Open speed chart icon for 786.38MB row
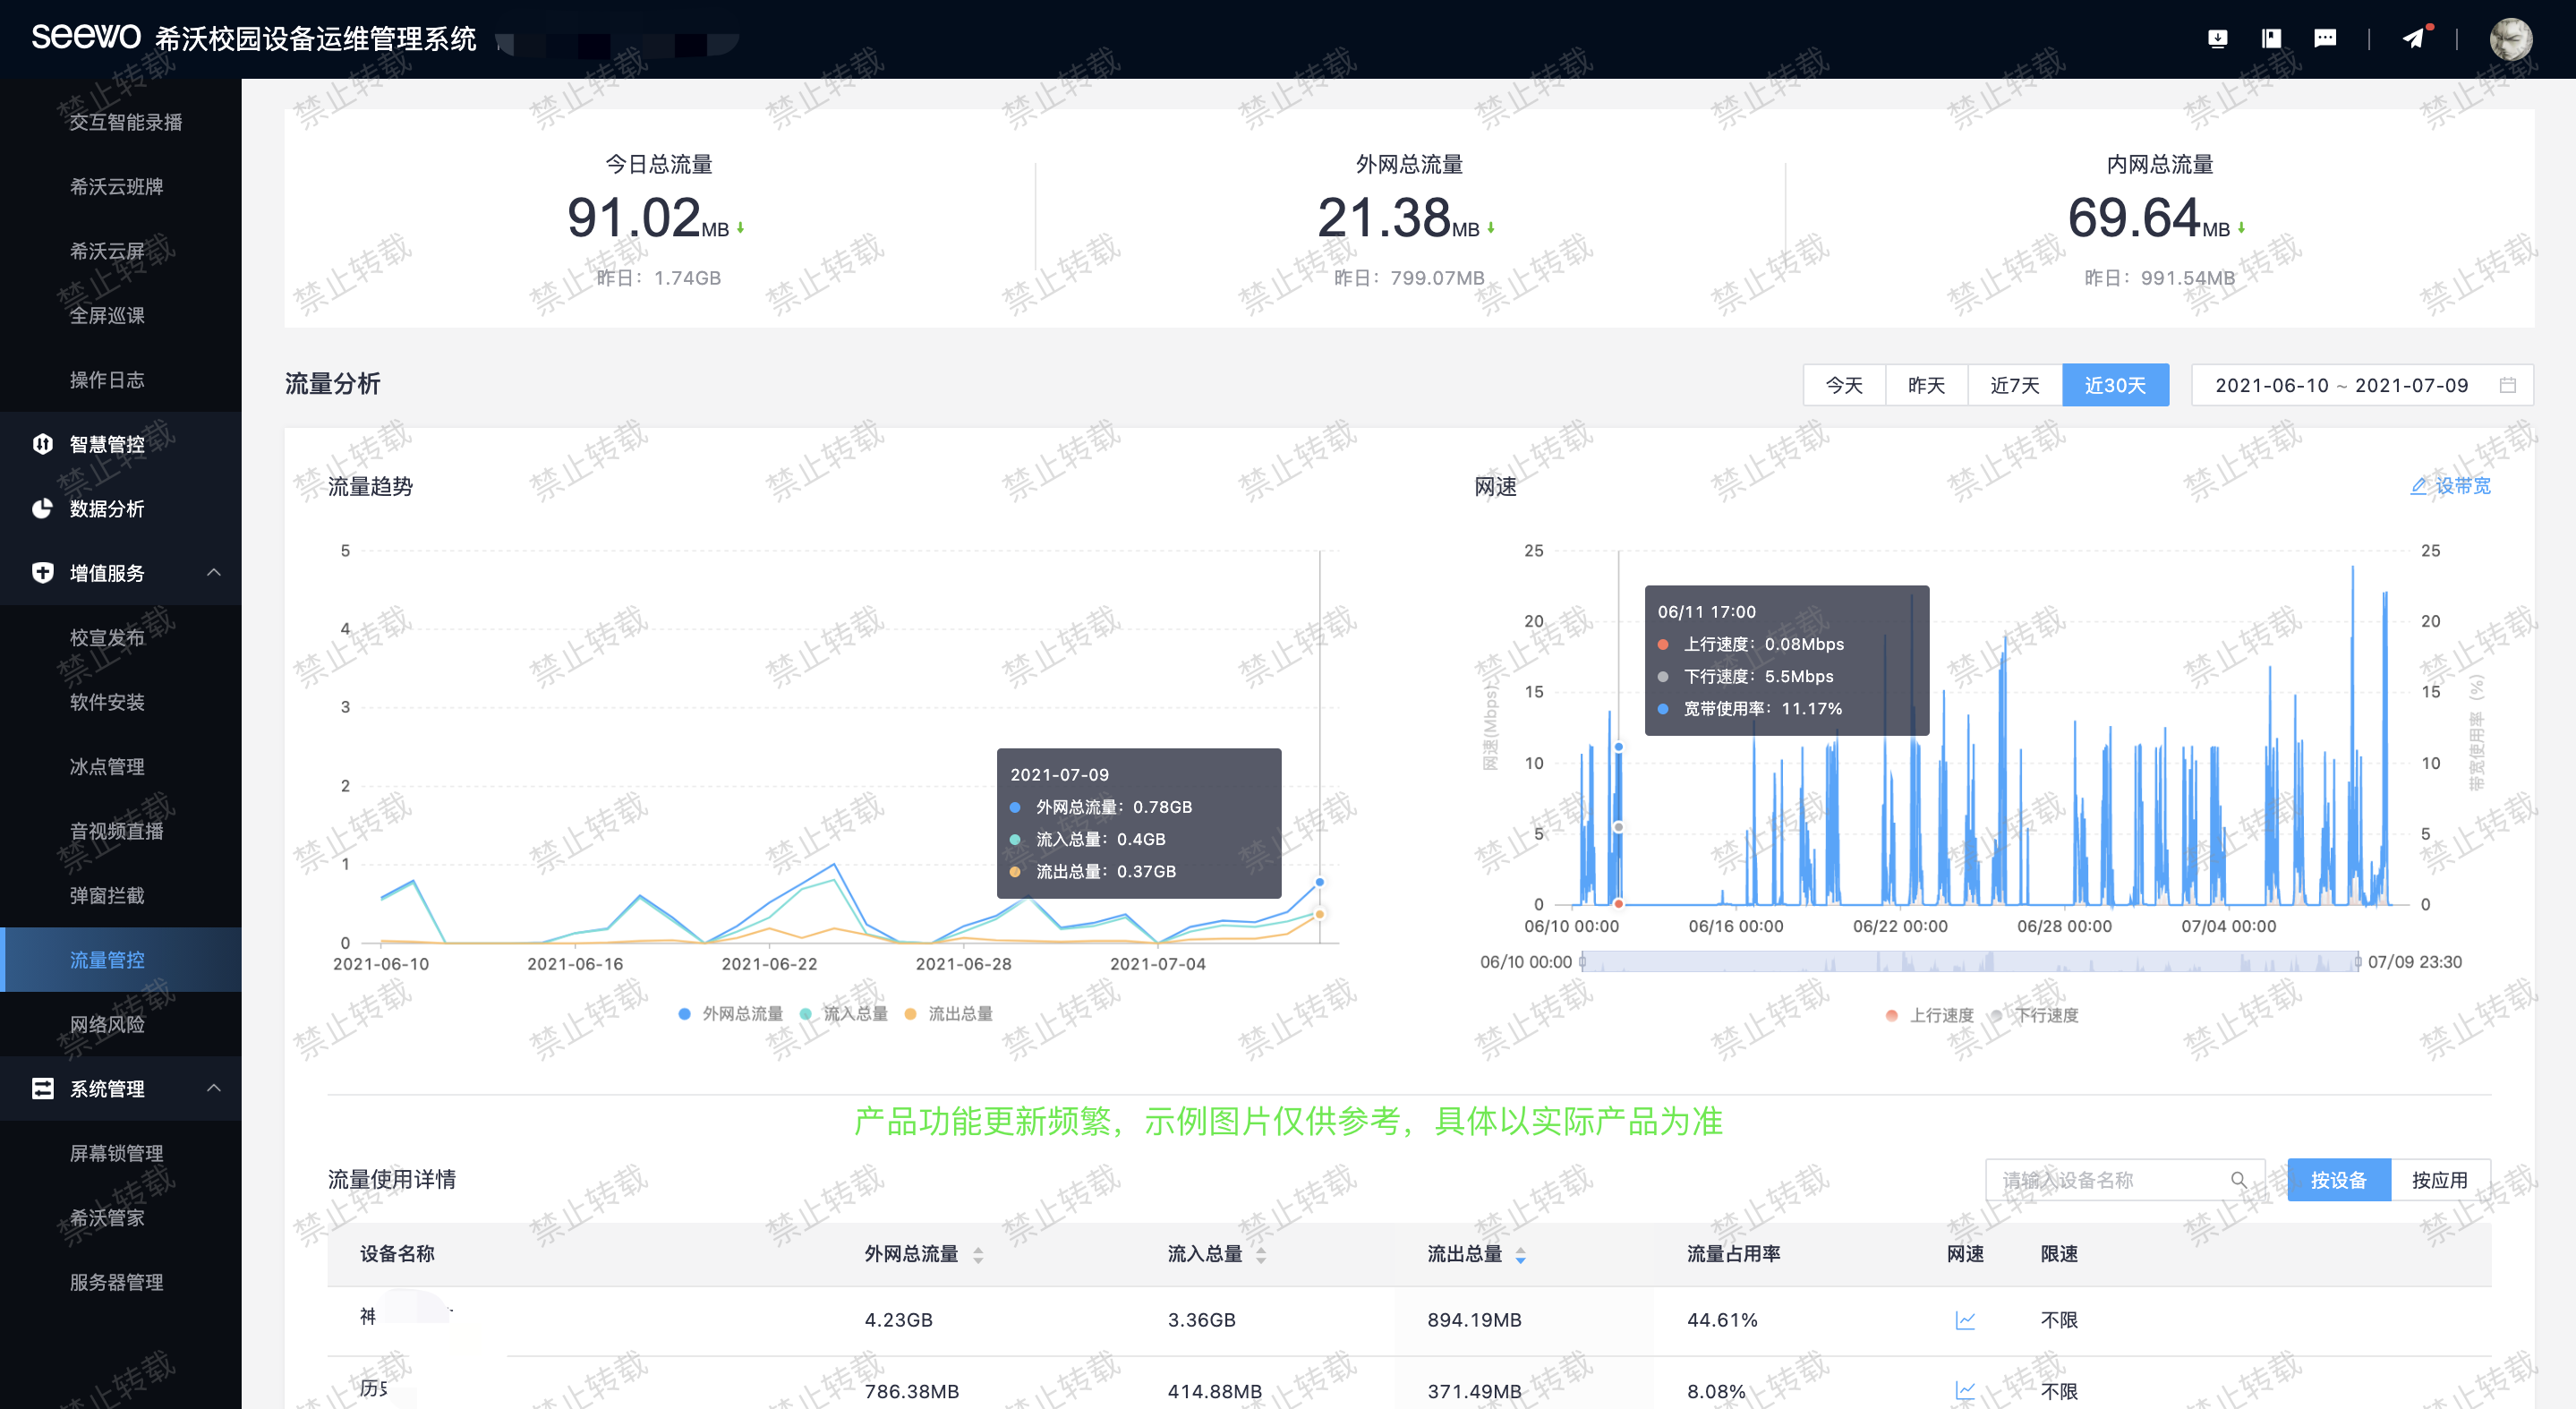The width and height of the screenshot is (2576, 1409). (1964, 1390)
